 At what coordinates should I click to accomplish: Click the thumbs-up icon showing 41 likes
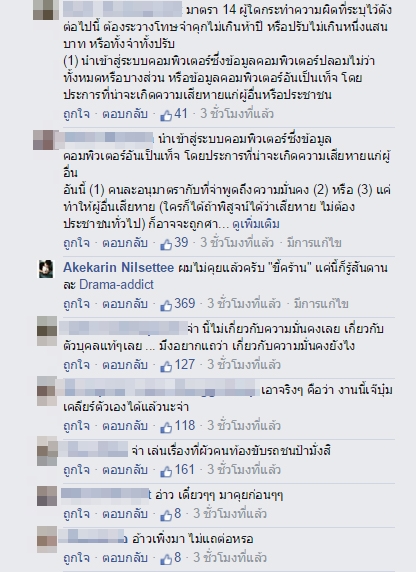(166, 115)
